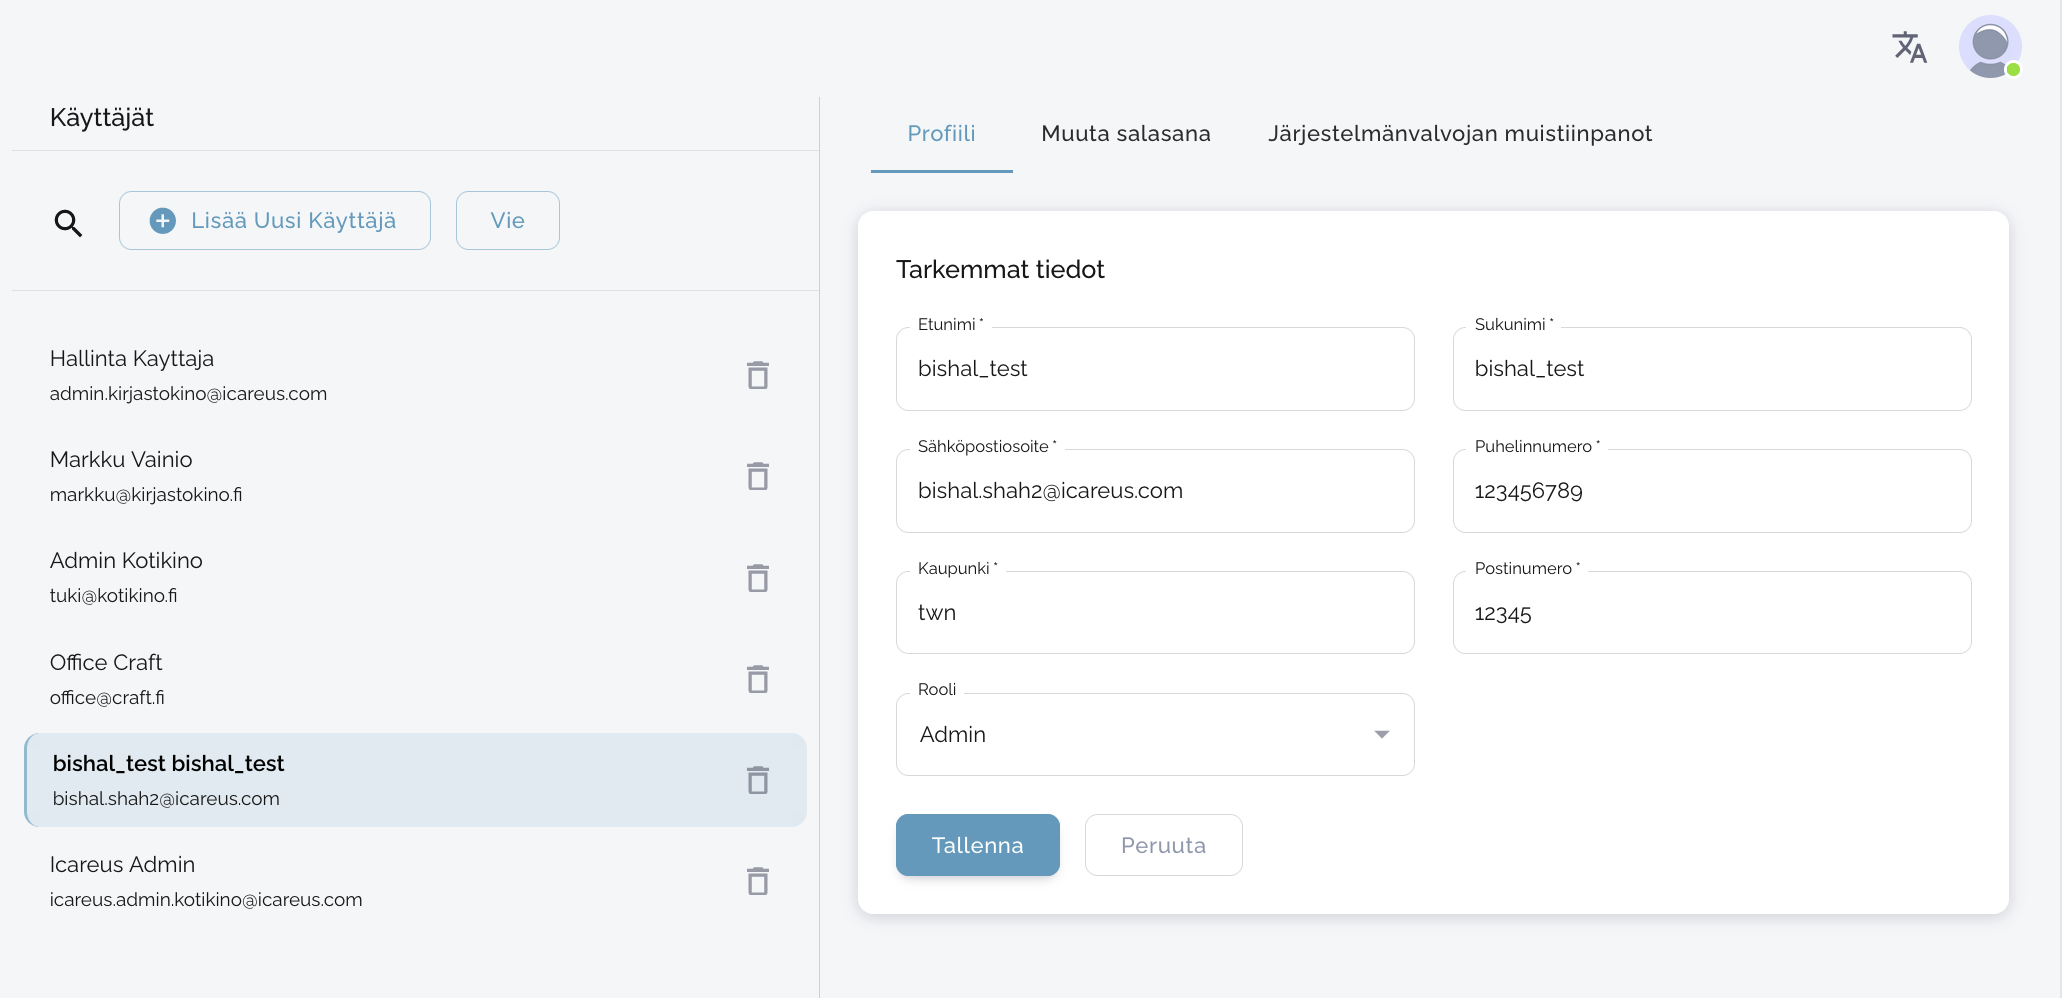
Task: Delete bishal_test user via trash icon
Action: 758,780
